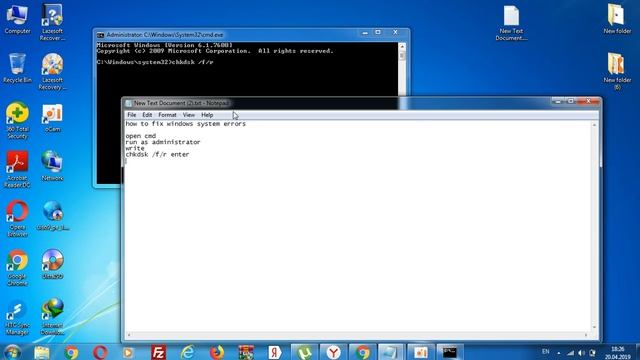Open the taskbar clock showing 20.04.2019
This screenshot has height=360, width=640.
pos(618,353)
